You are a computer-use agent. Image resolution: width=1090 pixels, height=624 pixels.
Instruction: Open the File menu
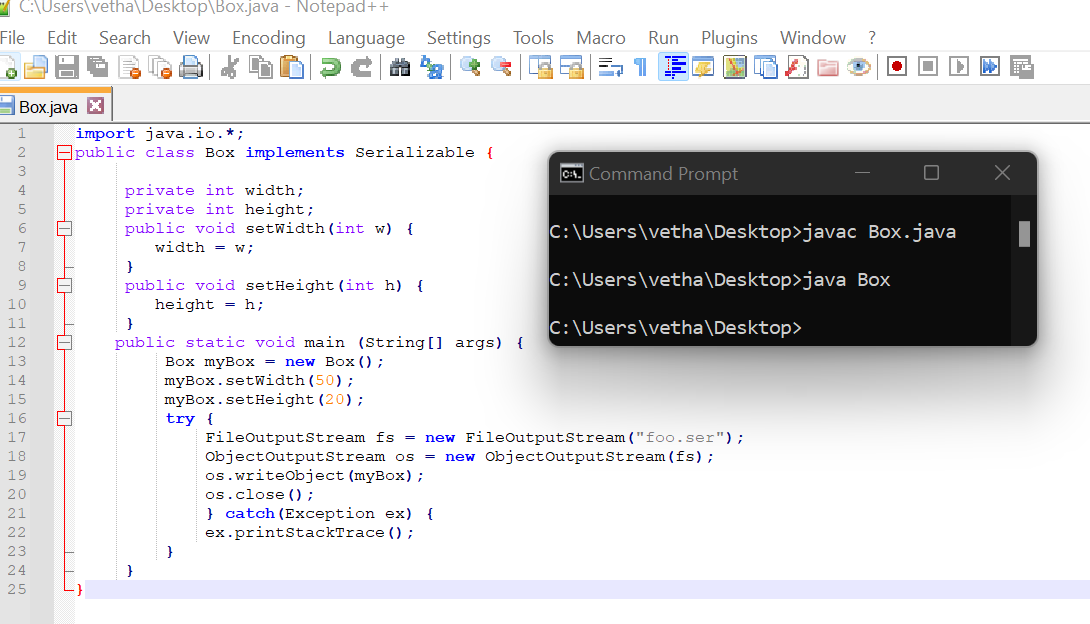pos(13,38)
